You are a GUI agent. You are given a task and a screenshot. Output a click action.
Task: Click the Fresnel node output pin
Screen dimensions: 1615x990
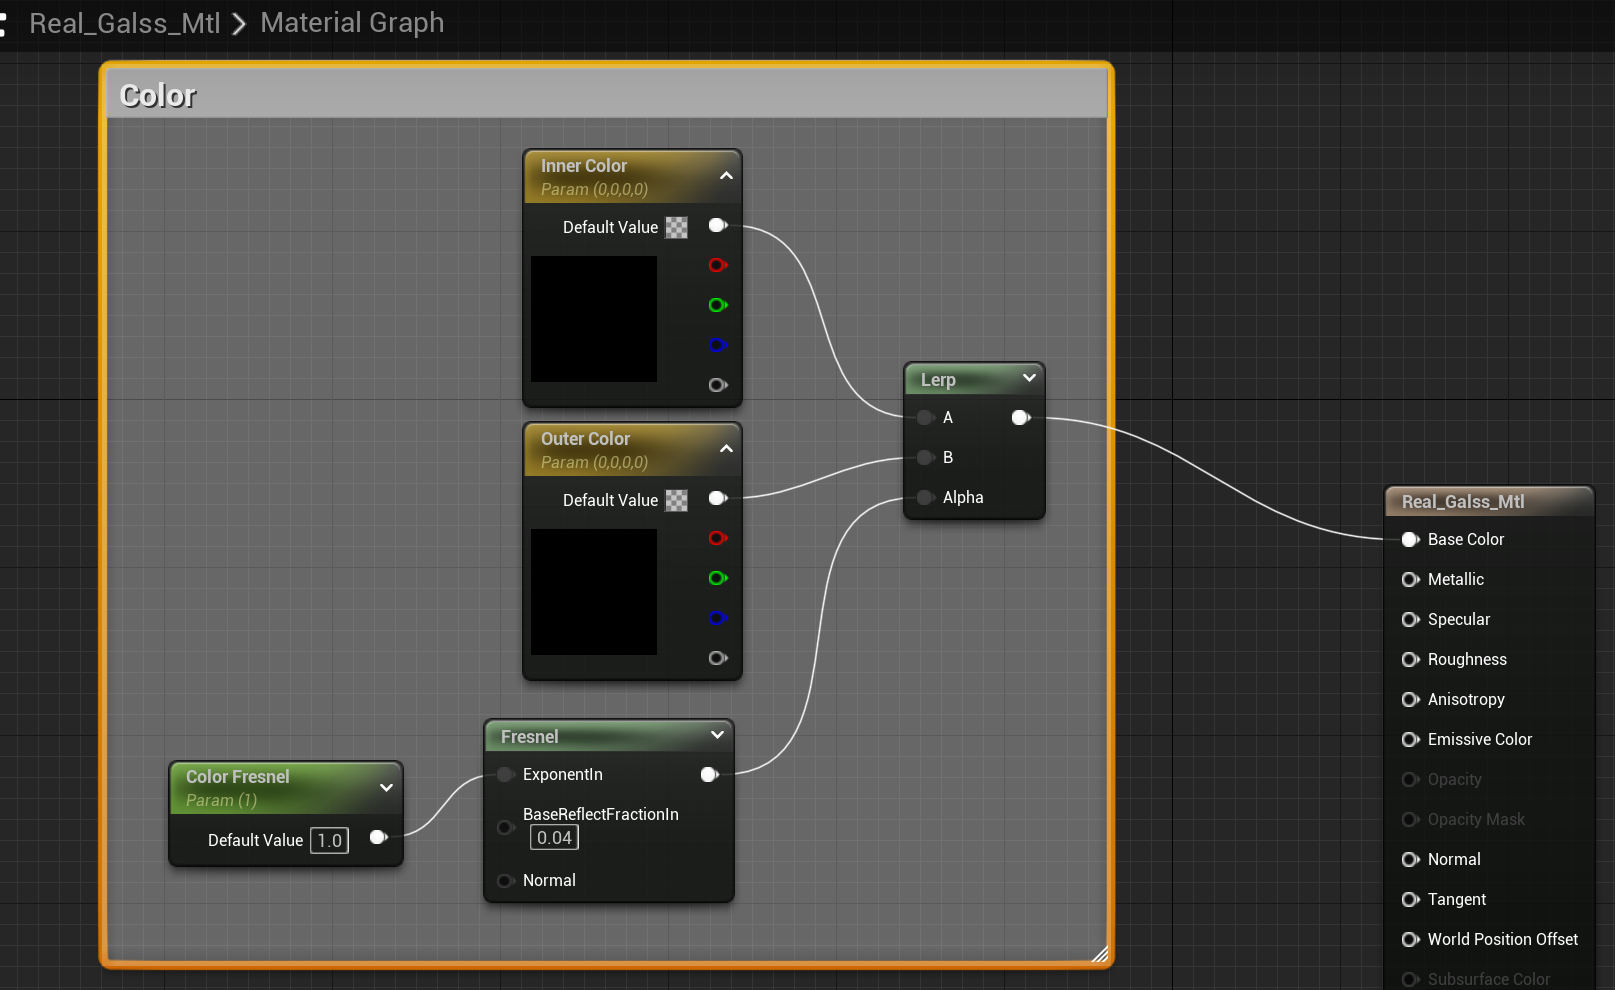click(709, 774)
